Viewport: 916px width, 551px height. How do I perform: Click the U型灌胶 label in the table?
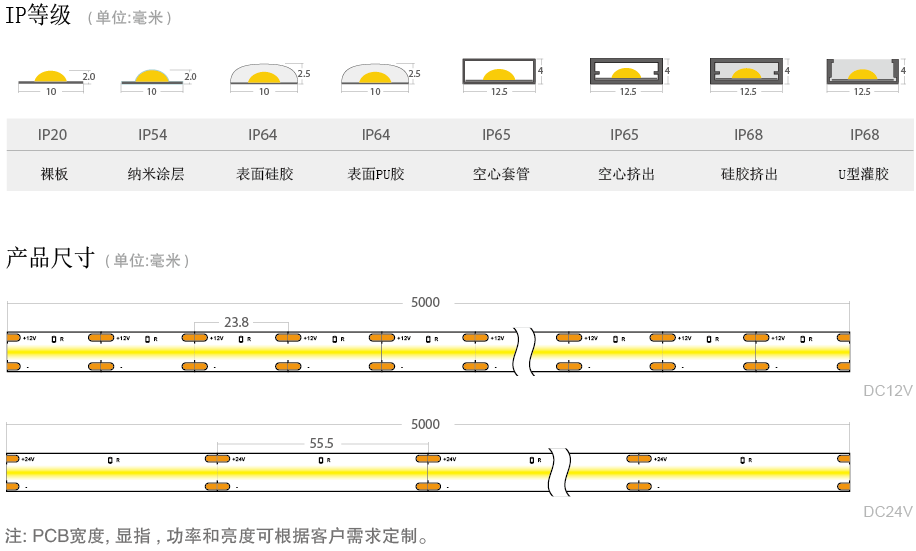(x=863, y=174)
